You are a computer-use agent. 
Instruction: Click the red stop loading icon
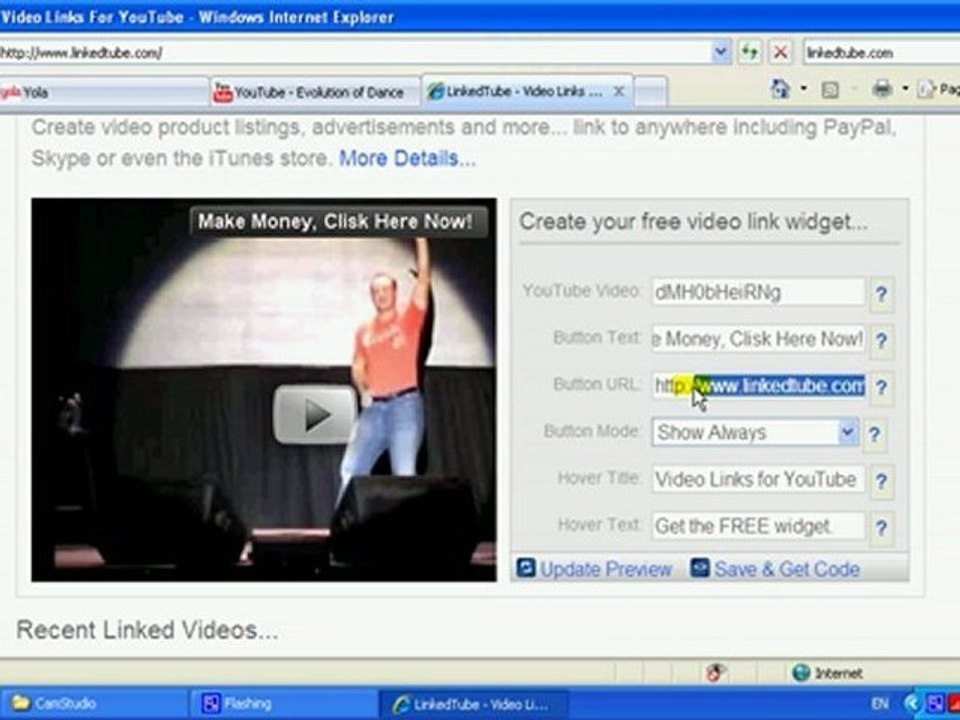781,52
